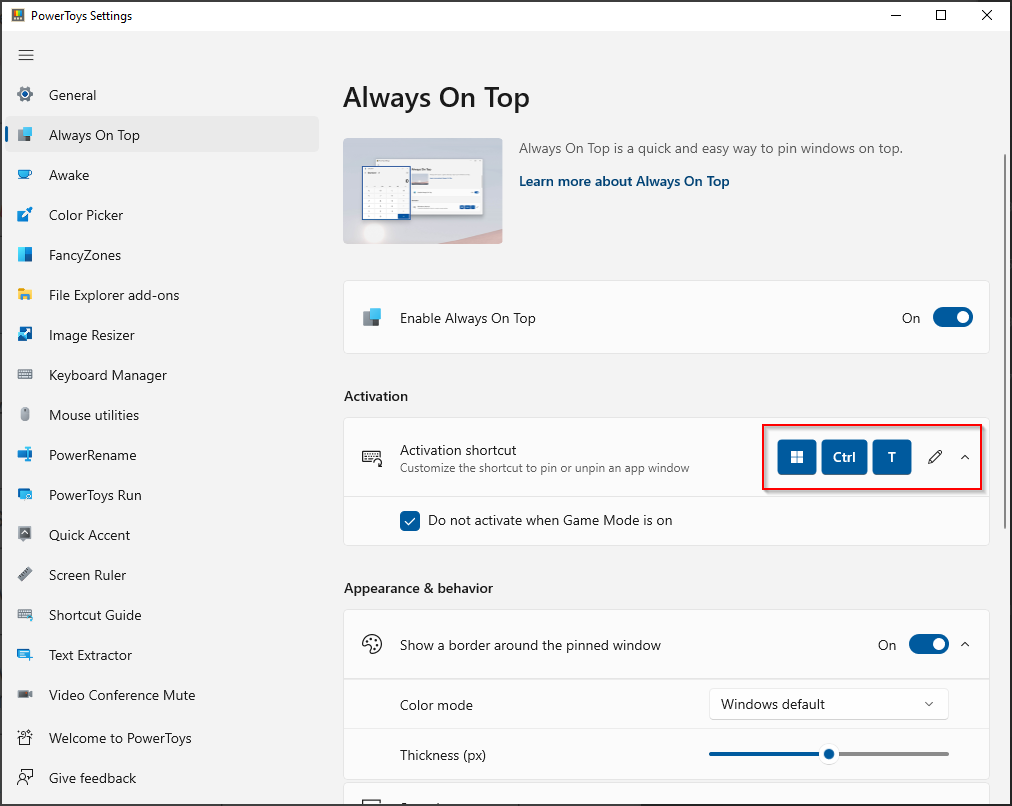The height and width of the screenshot is (806, 1012).
Task: Select the PowerToys Run icon
Action: [x=27, y=495]
